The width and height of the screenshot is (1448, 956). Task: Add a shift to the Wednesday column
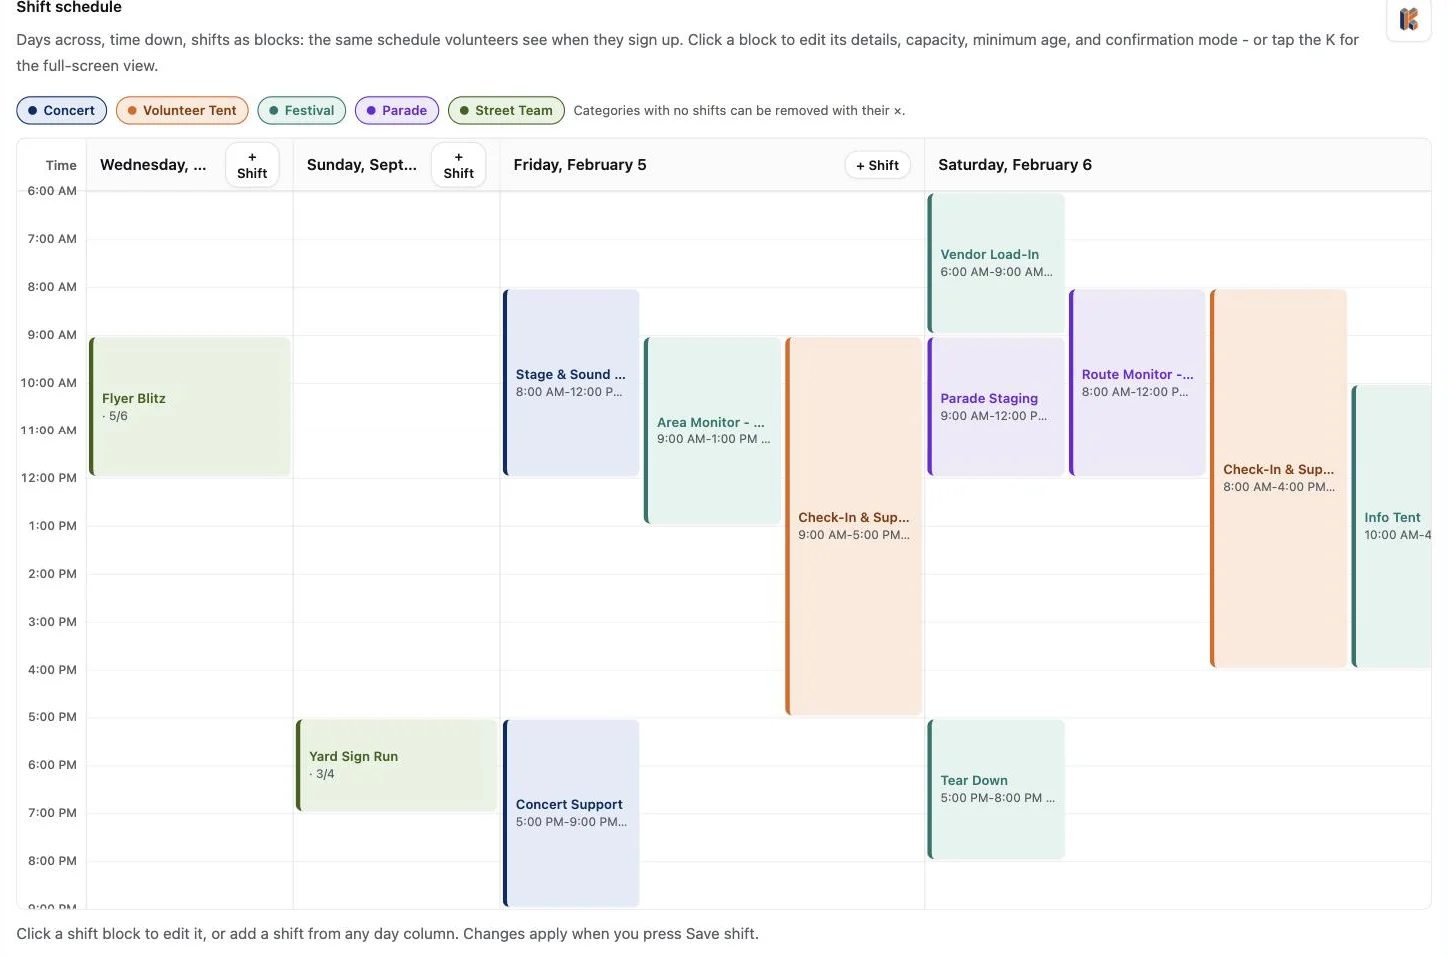click(x=252, y=165)
